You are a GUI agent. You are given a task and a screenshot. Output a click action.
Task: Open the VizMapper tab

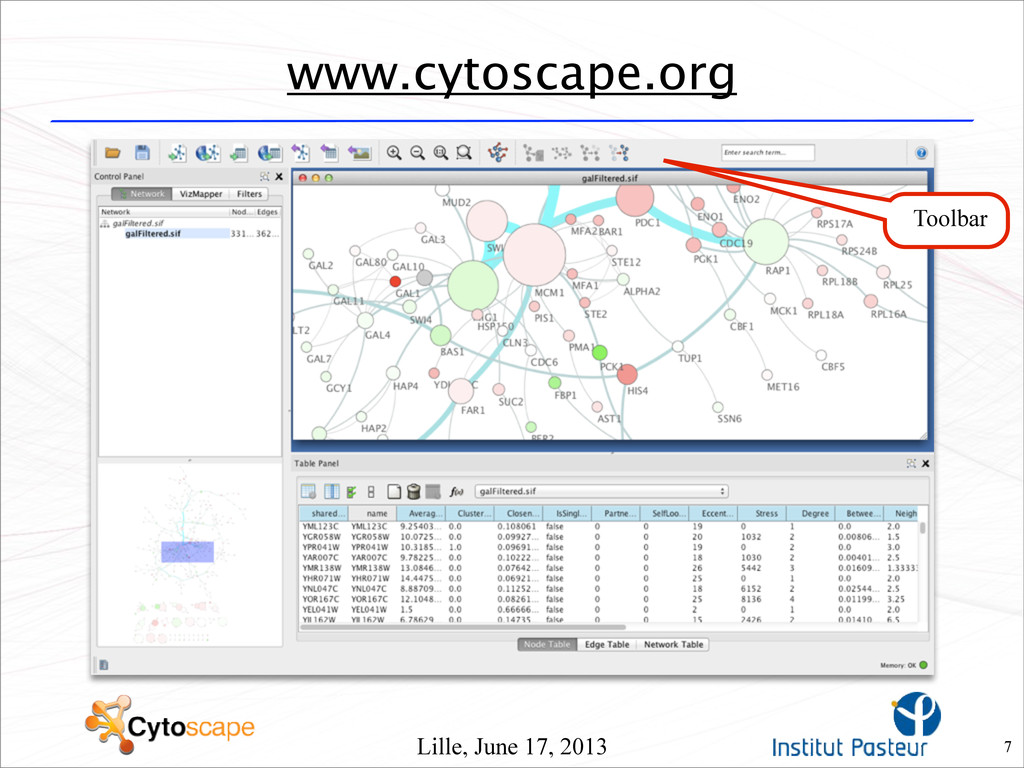click(201, 194)
